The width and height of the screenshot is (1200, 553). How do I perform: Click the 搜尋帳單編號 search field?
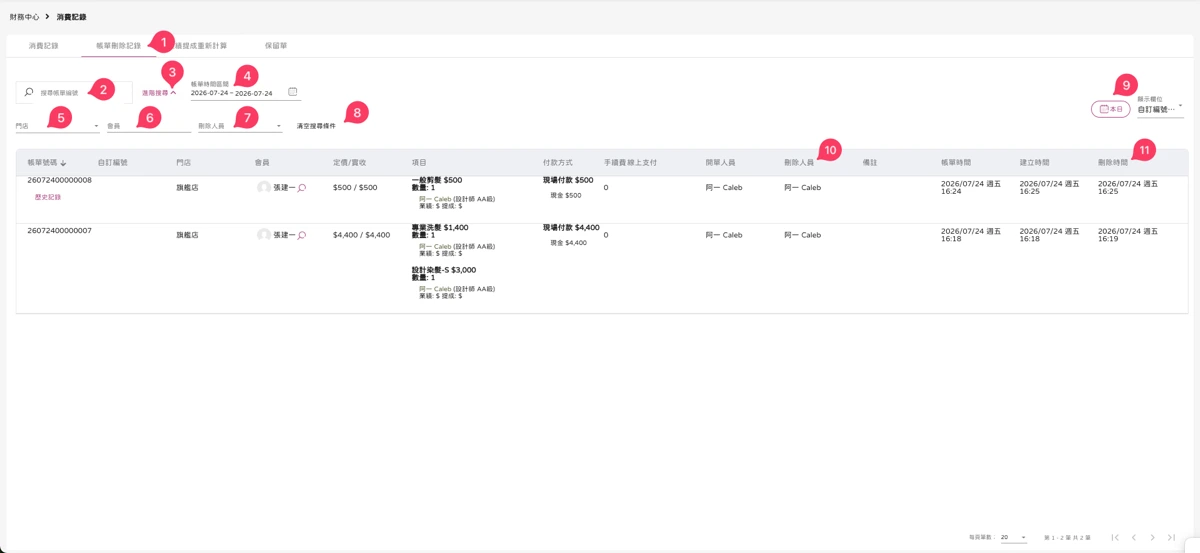74,92
